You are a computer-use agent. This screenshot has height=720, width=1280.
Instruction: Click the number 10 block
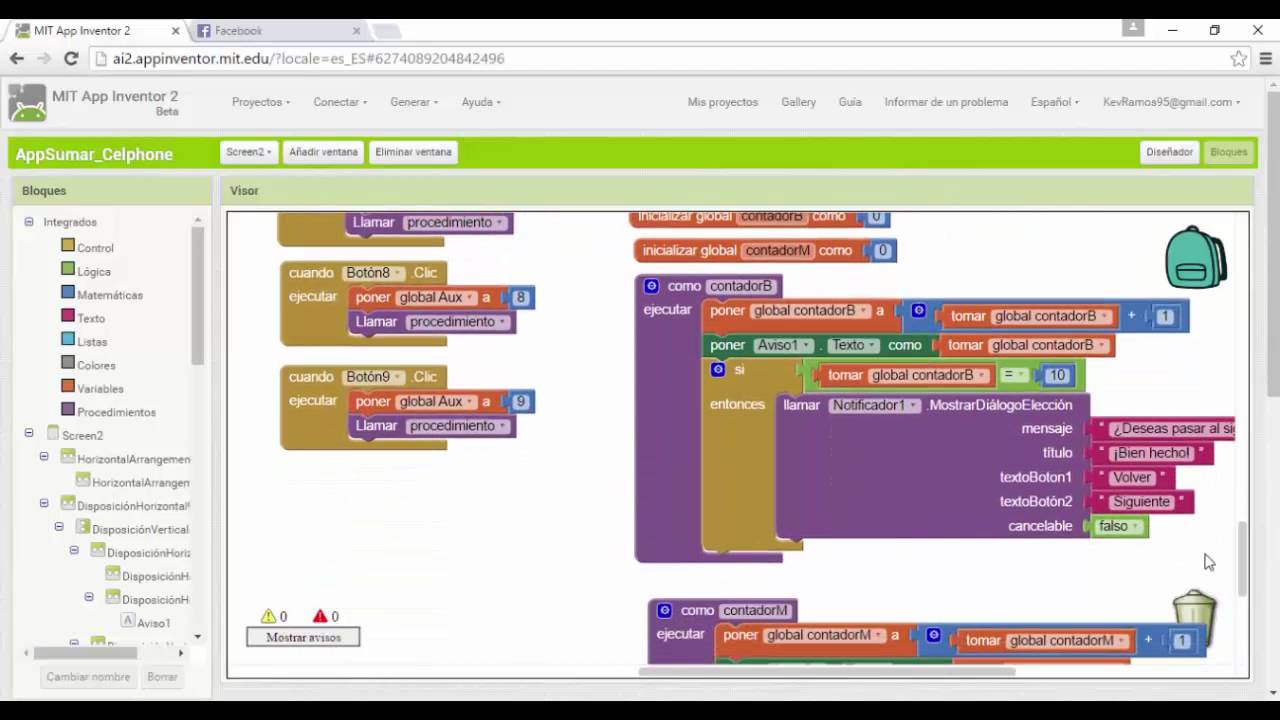tap(1057, 375)
